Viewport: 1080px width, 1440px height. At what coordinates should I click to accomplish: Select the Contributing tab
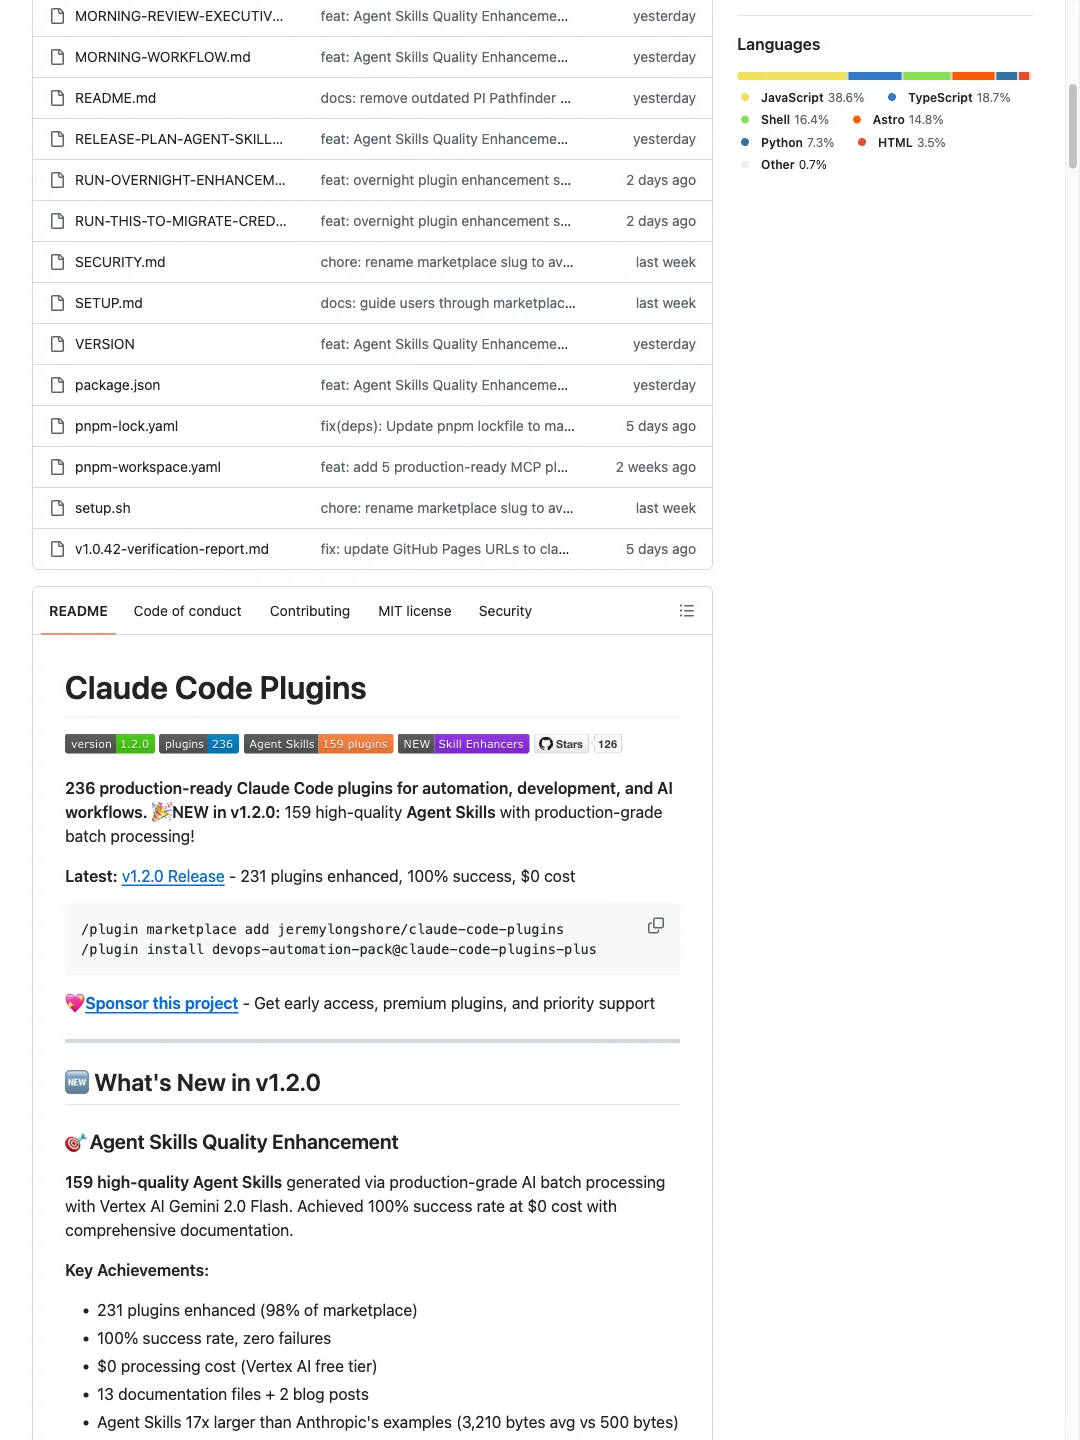(x=310, y=611)
